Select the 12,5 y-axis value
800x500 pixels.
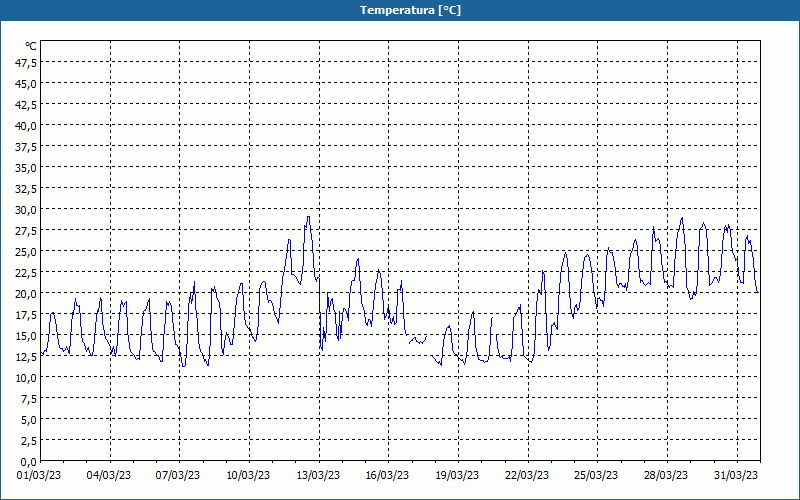tap(27, 357)
